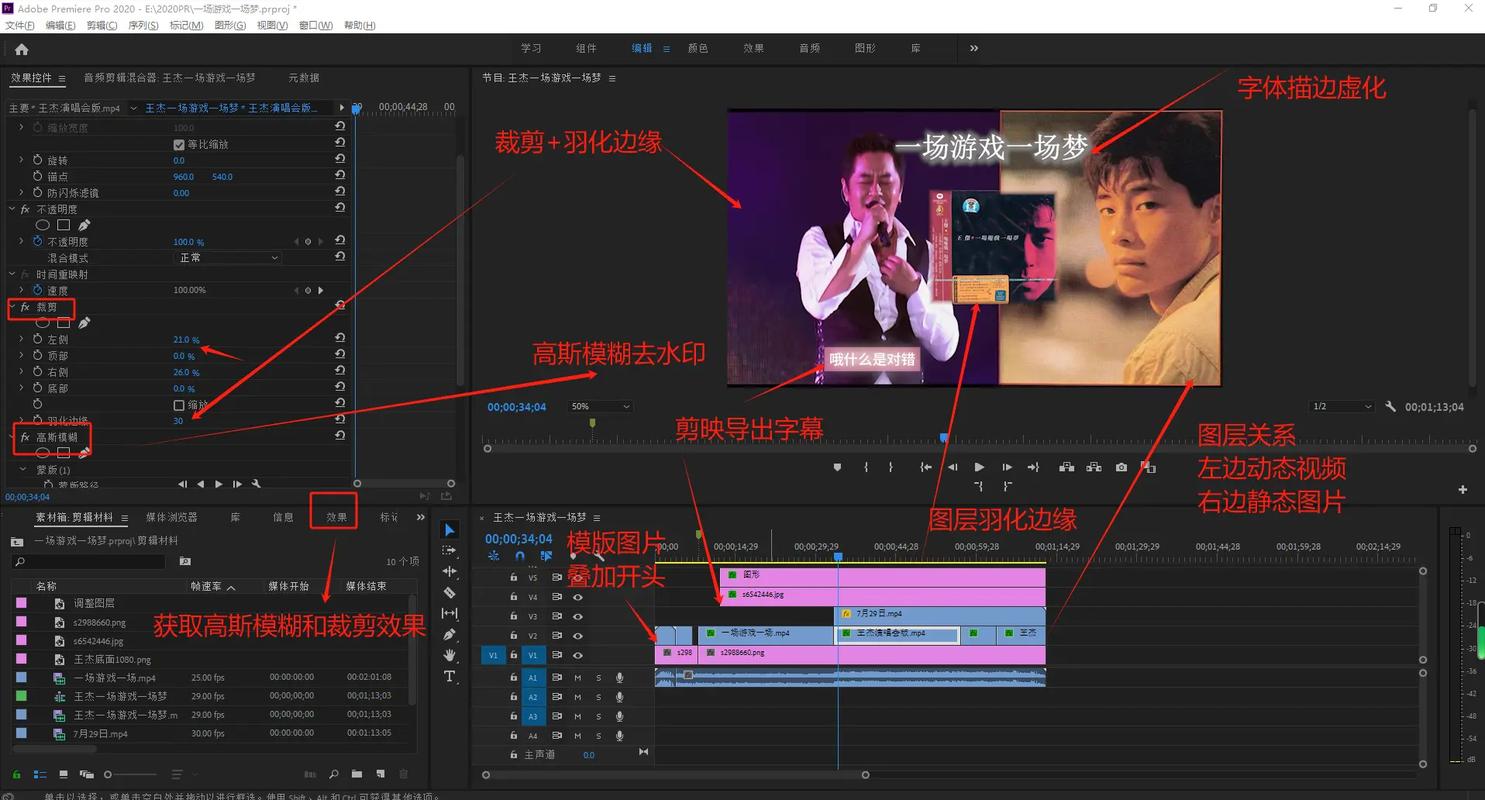Adjust the project panel thumbnail zoom slider
Image resolution: width=1485 pixels, height=800 pixels.
click(x=131, y=774)
